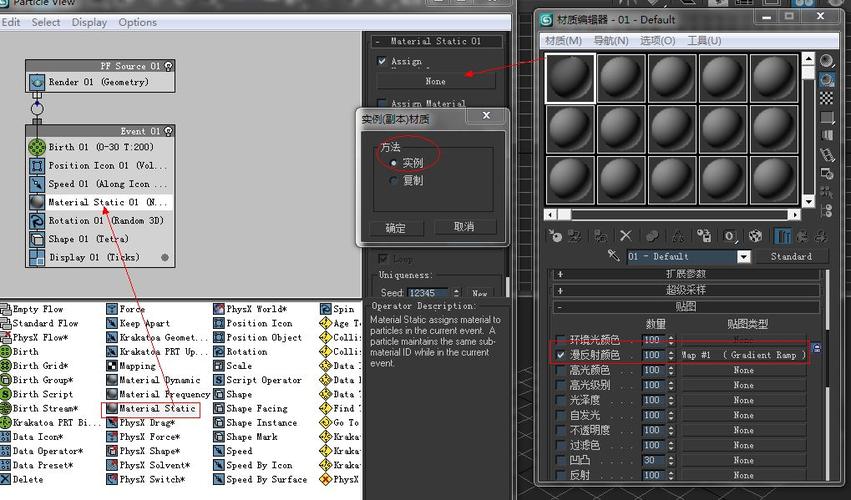Screen dimensions: 851x500
Task: Click PF Source 01 lightbulb toggle
Action: (169, 66)
